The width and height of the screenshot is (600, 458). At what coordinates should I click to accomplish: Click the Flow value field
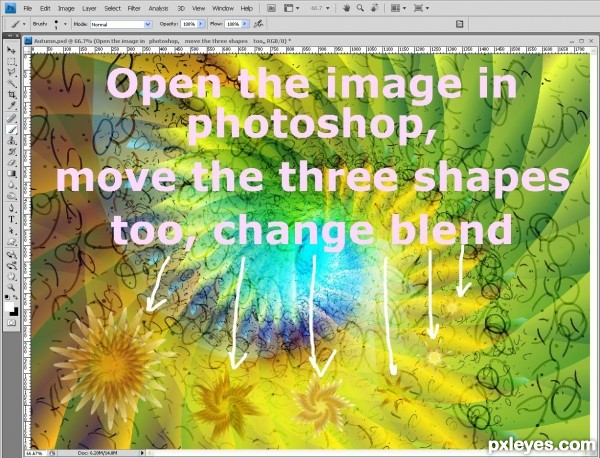pyautogui.click(x=233, y=24)
